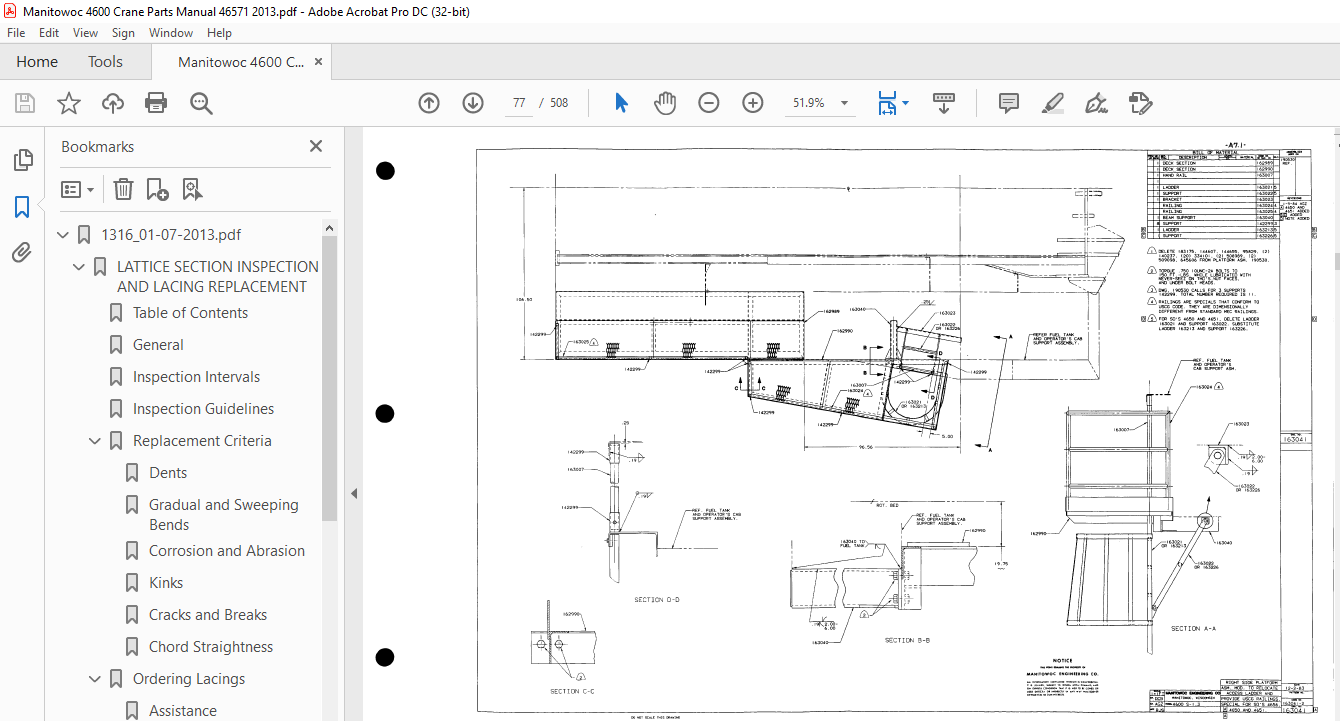1340x721 pixels.
Task: Open the zoom level dropdown
Action: [844, 103]
